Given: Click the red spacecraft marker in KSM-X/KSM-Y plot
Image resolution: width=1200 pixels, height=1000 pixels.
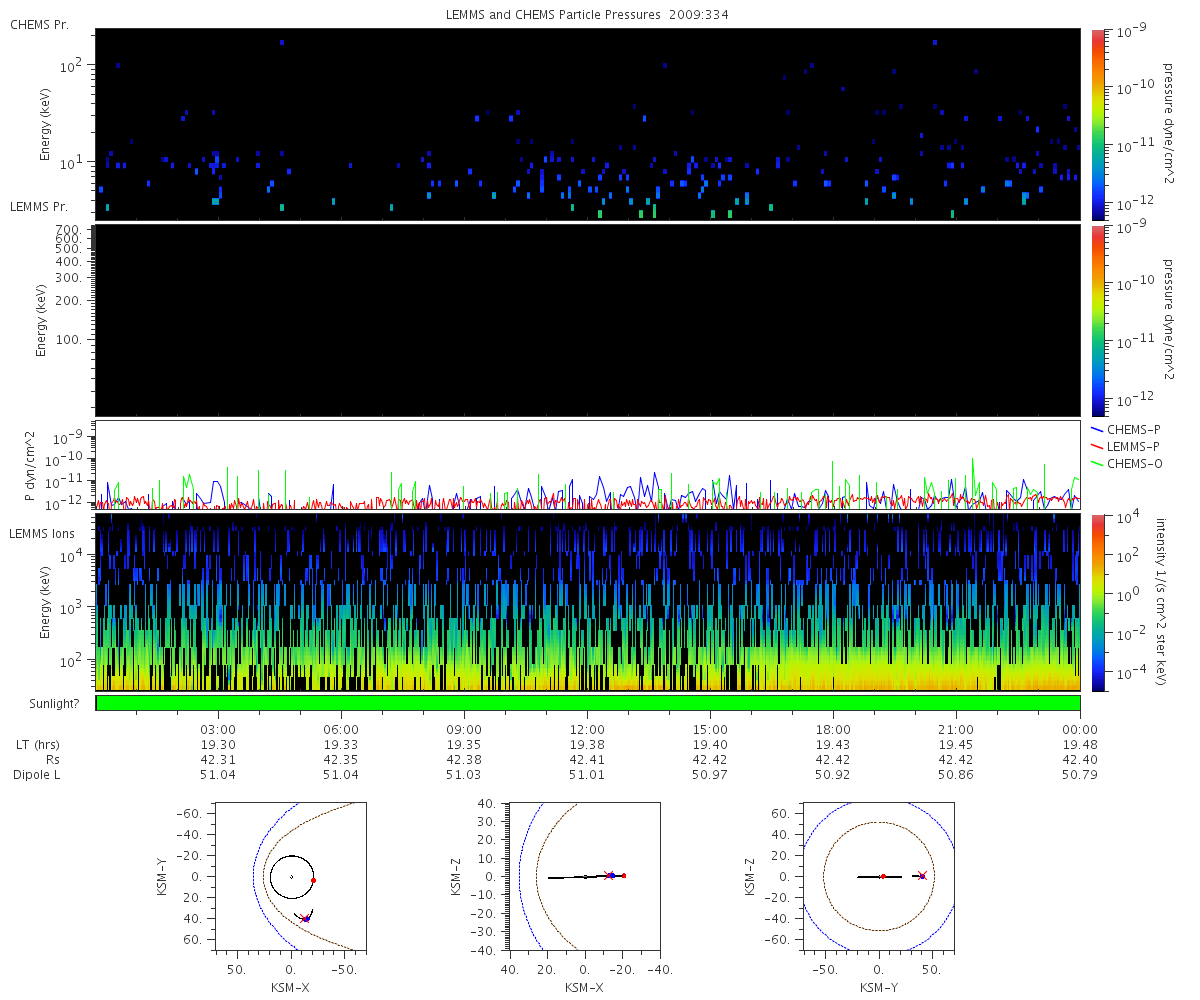Looking at the screenshot, I should point(313,880).
